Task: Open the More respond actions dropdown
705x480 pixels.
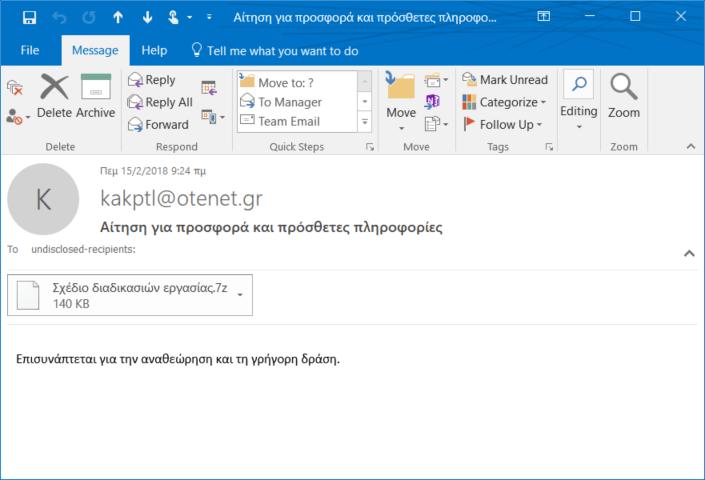Action: coord(213,117)
